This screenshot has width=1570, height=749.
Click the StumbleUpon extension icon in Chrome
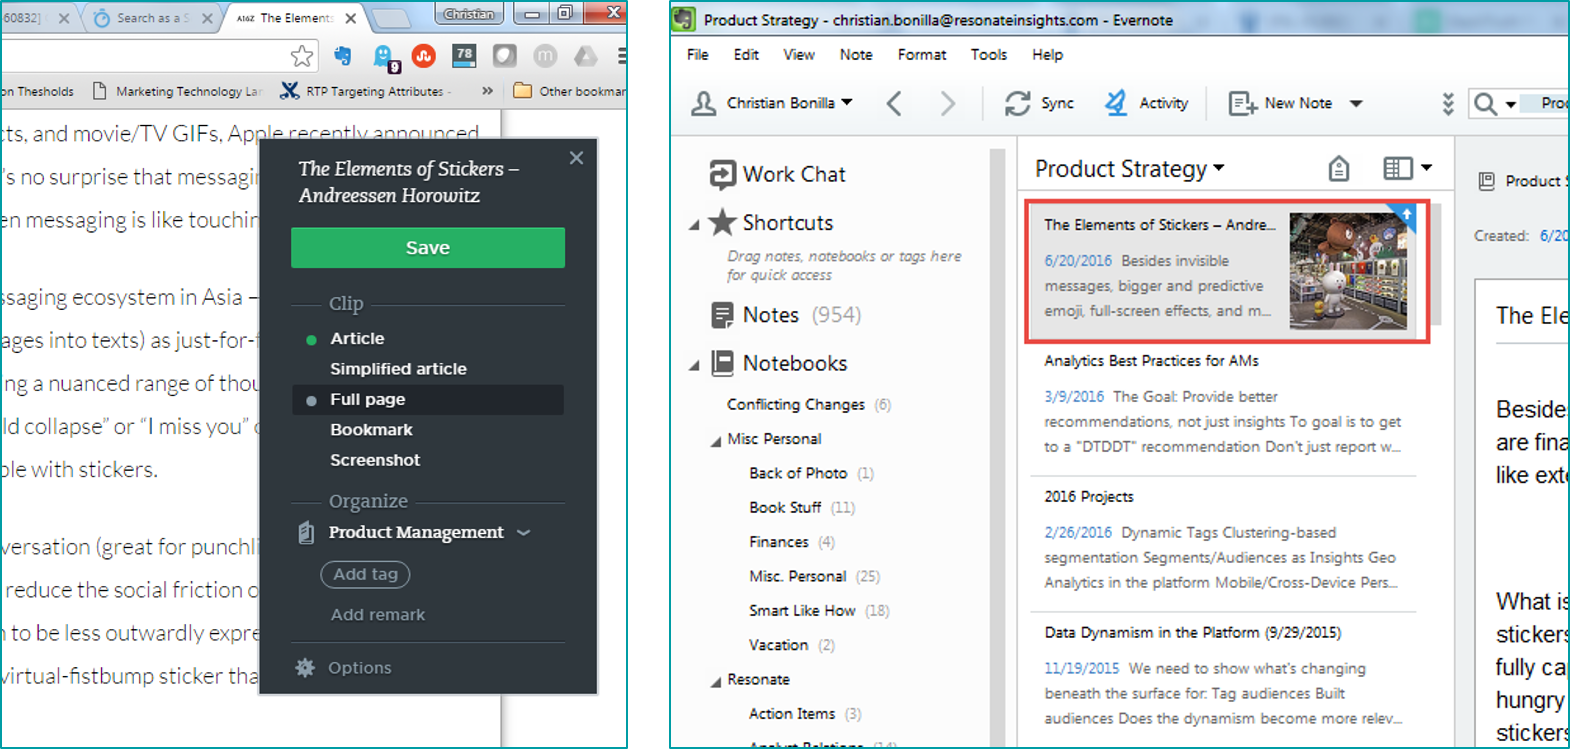click(x=424, y=56)
